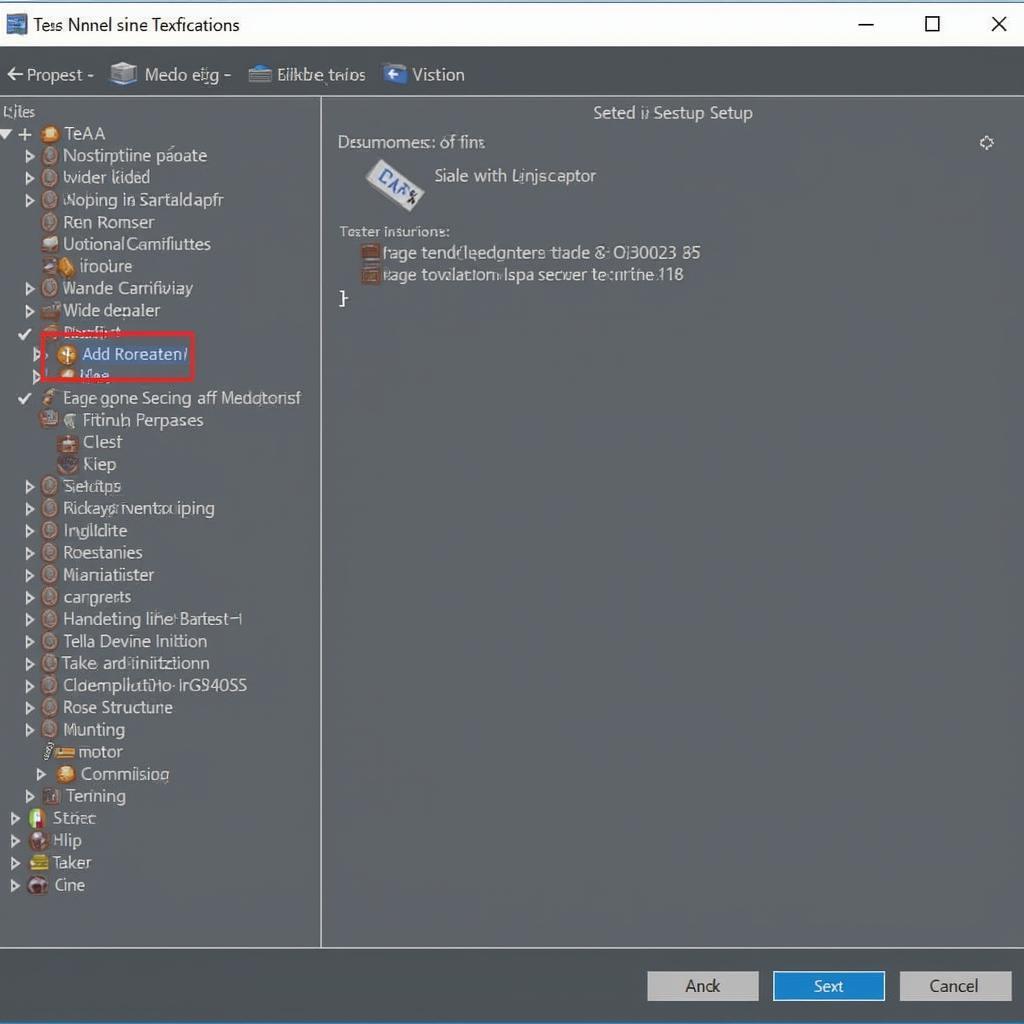Expand the Stirec node
Viewport: 1024px width, 1024px height.
[15, 818]
